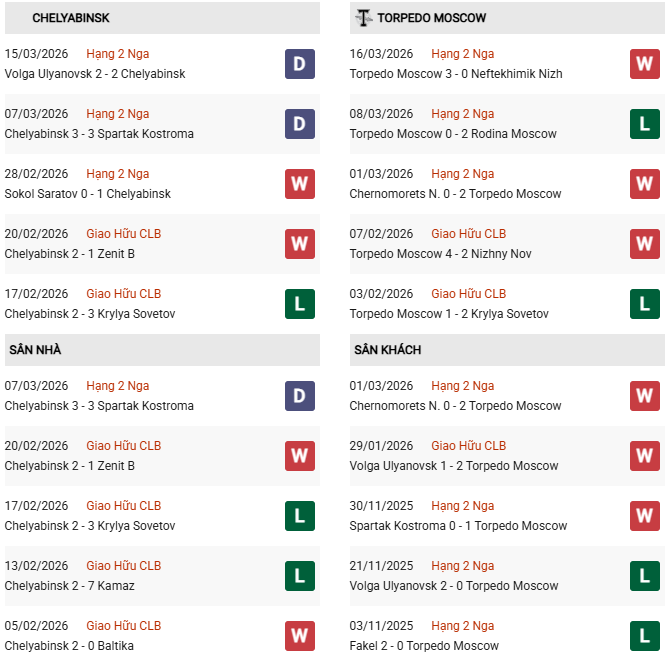Click the Hạng 2 Nga league link dated 15/03/2026
The width and height of the screenshot is (666, 660).
point(117,54)
